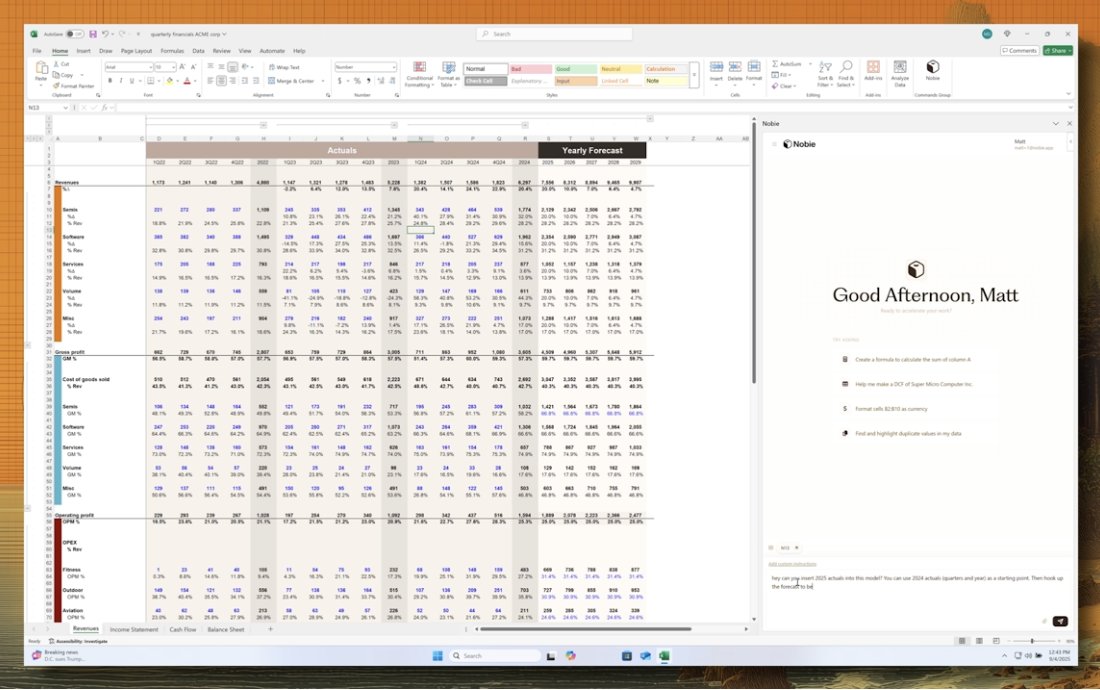The height and width of the screenshot is (690, 1100).
Task: Open the File menu
Action: pyautogui.click(x=36, y=51)
